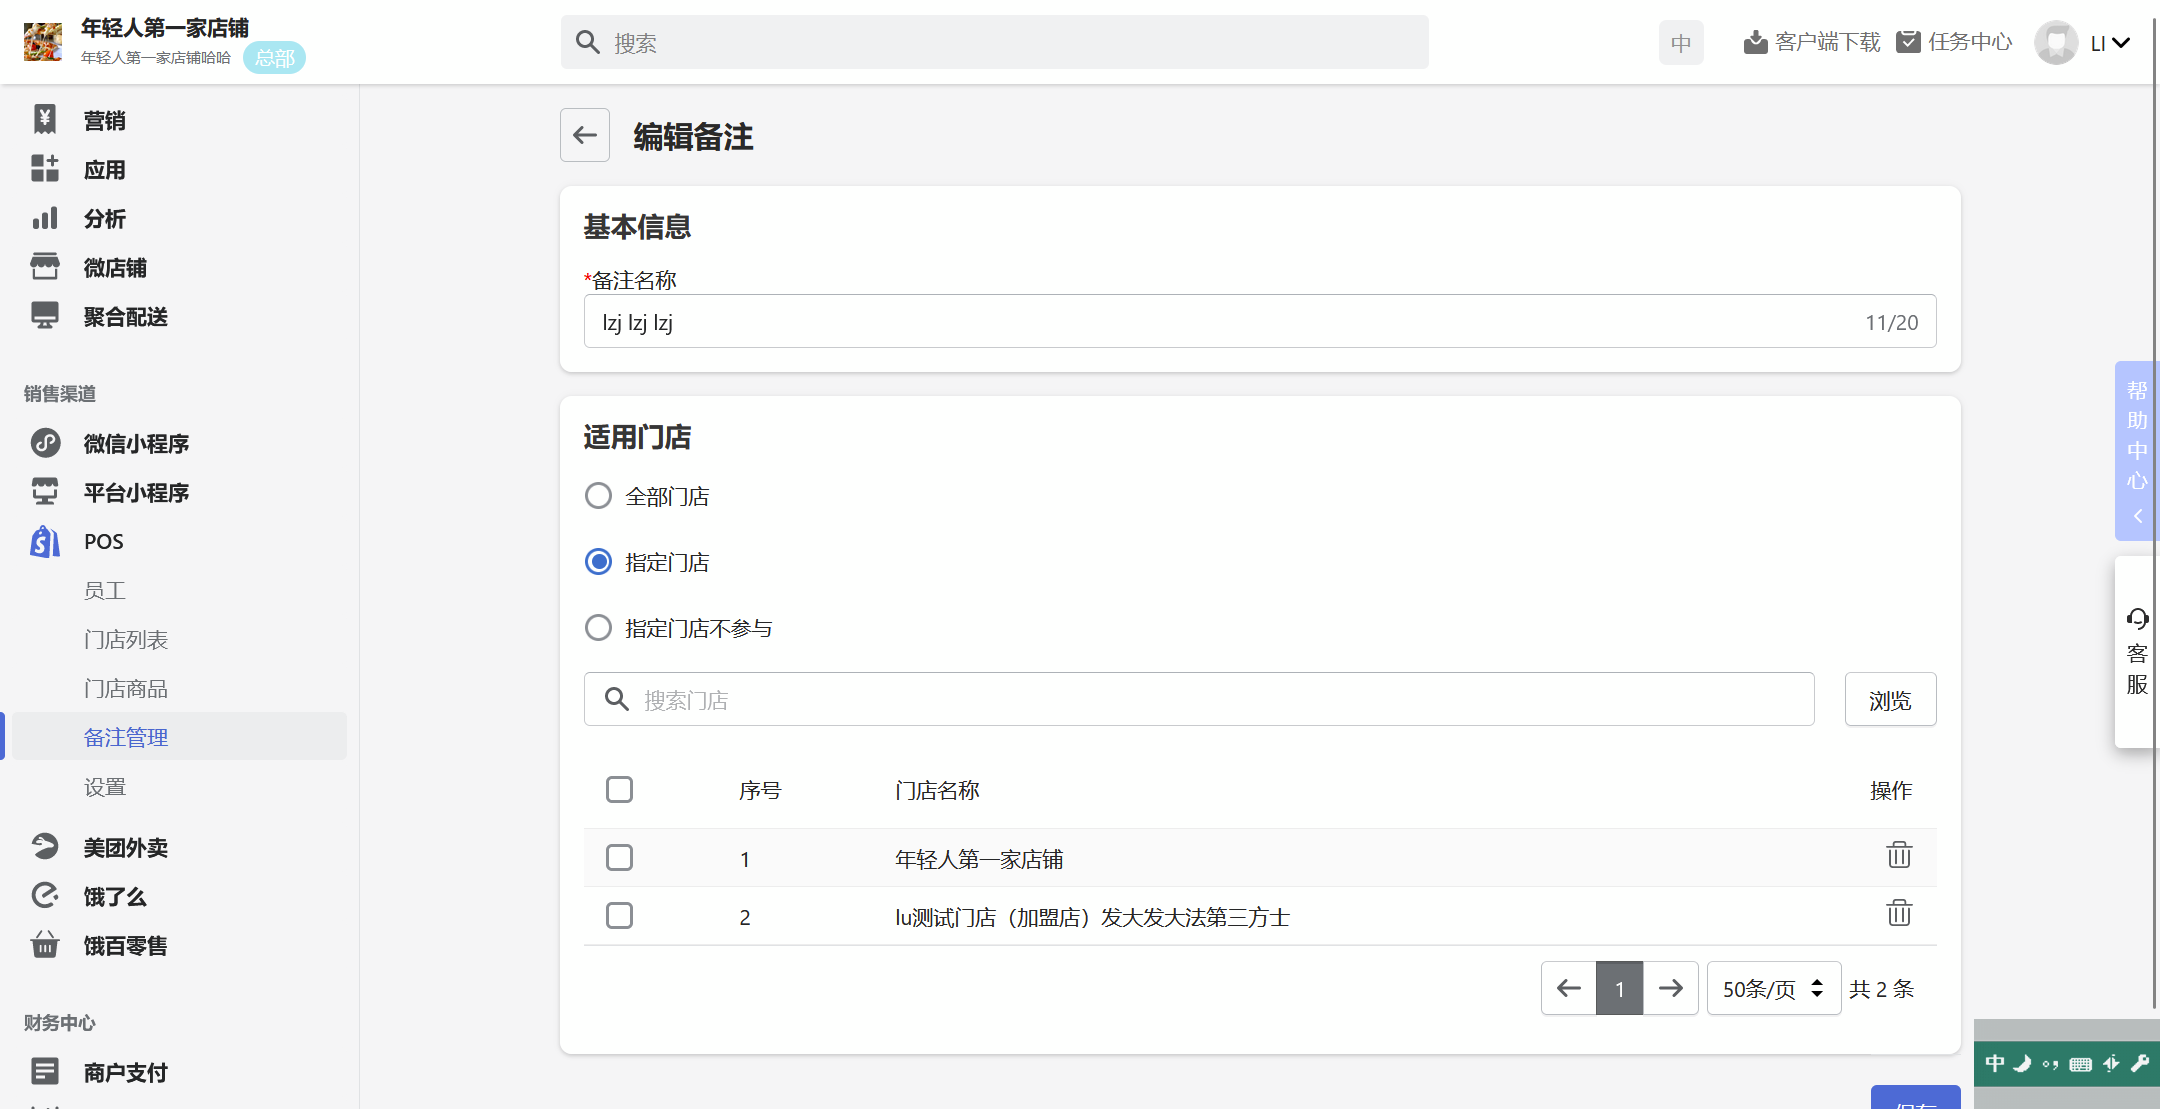Open the 任务中心 task center icon
2160x1109 pixels.
tap(1908, 42)
